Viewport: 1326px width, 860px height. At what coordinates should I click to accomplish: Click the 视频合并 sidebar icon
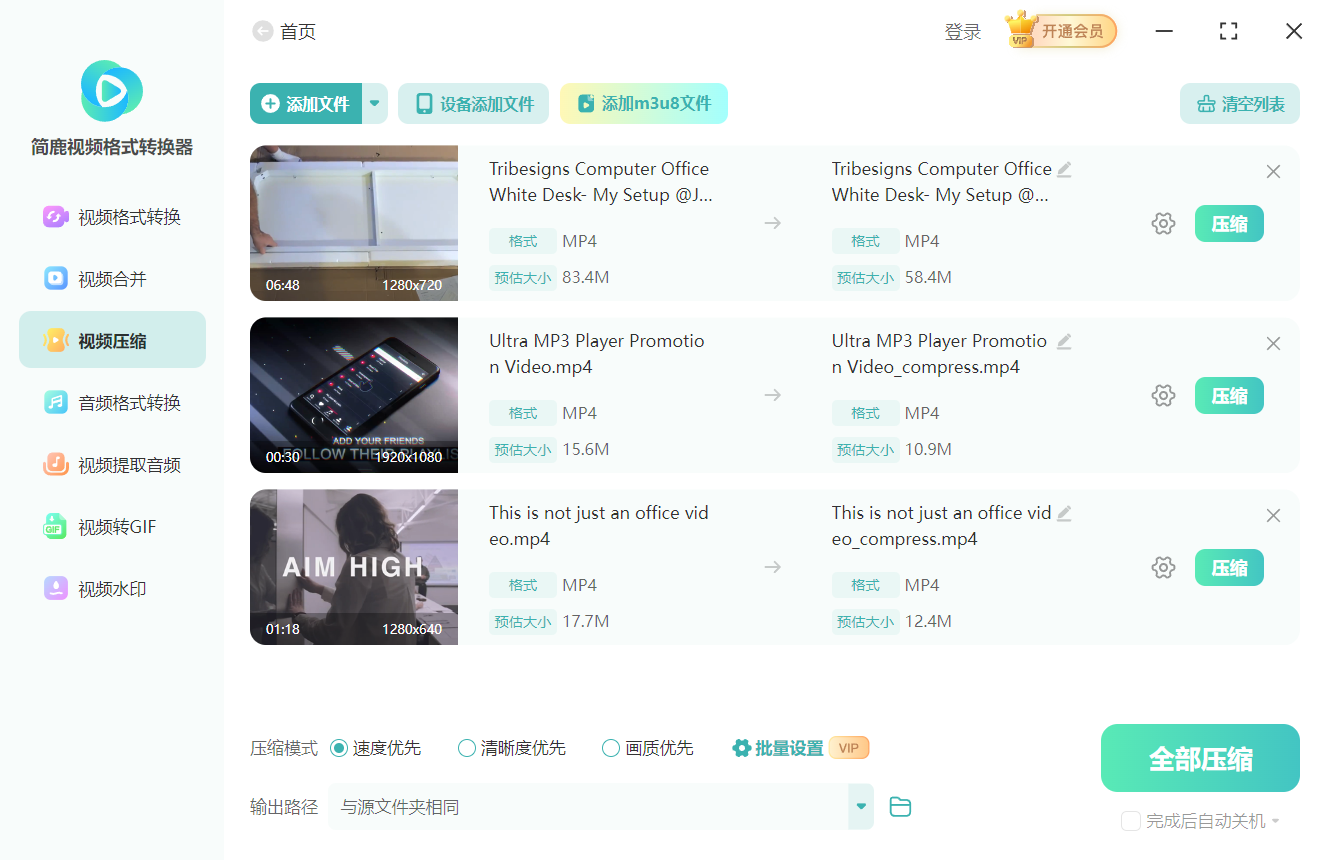pos(55,279)
